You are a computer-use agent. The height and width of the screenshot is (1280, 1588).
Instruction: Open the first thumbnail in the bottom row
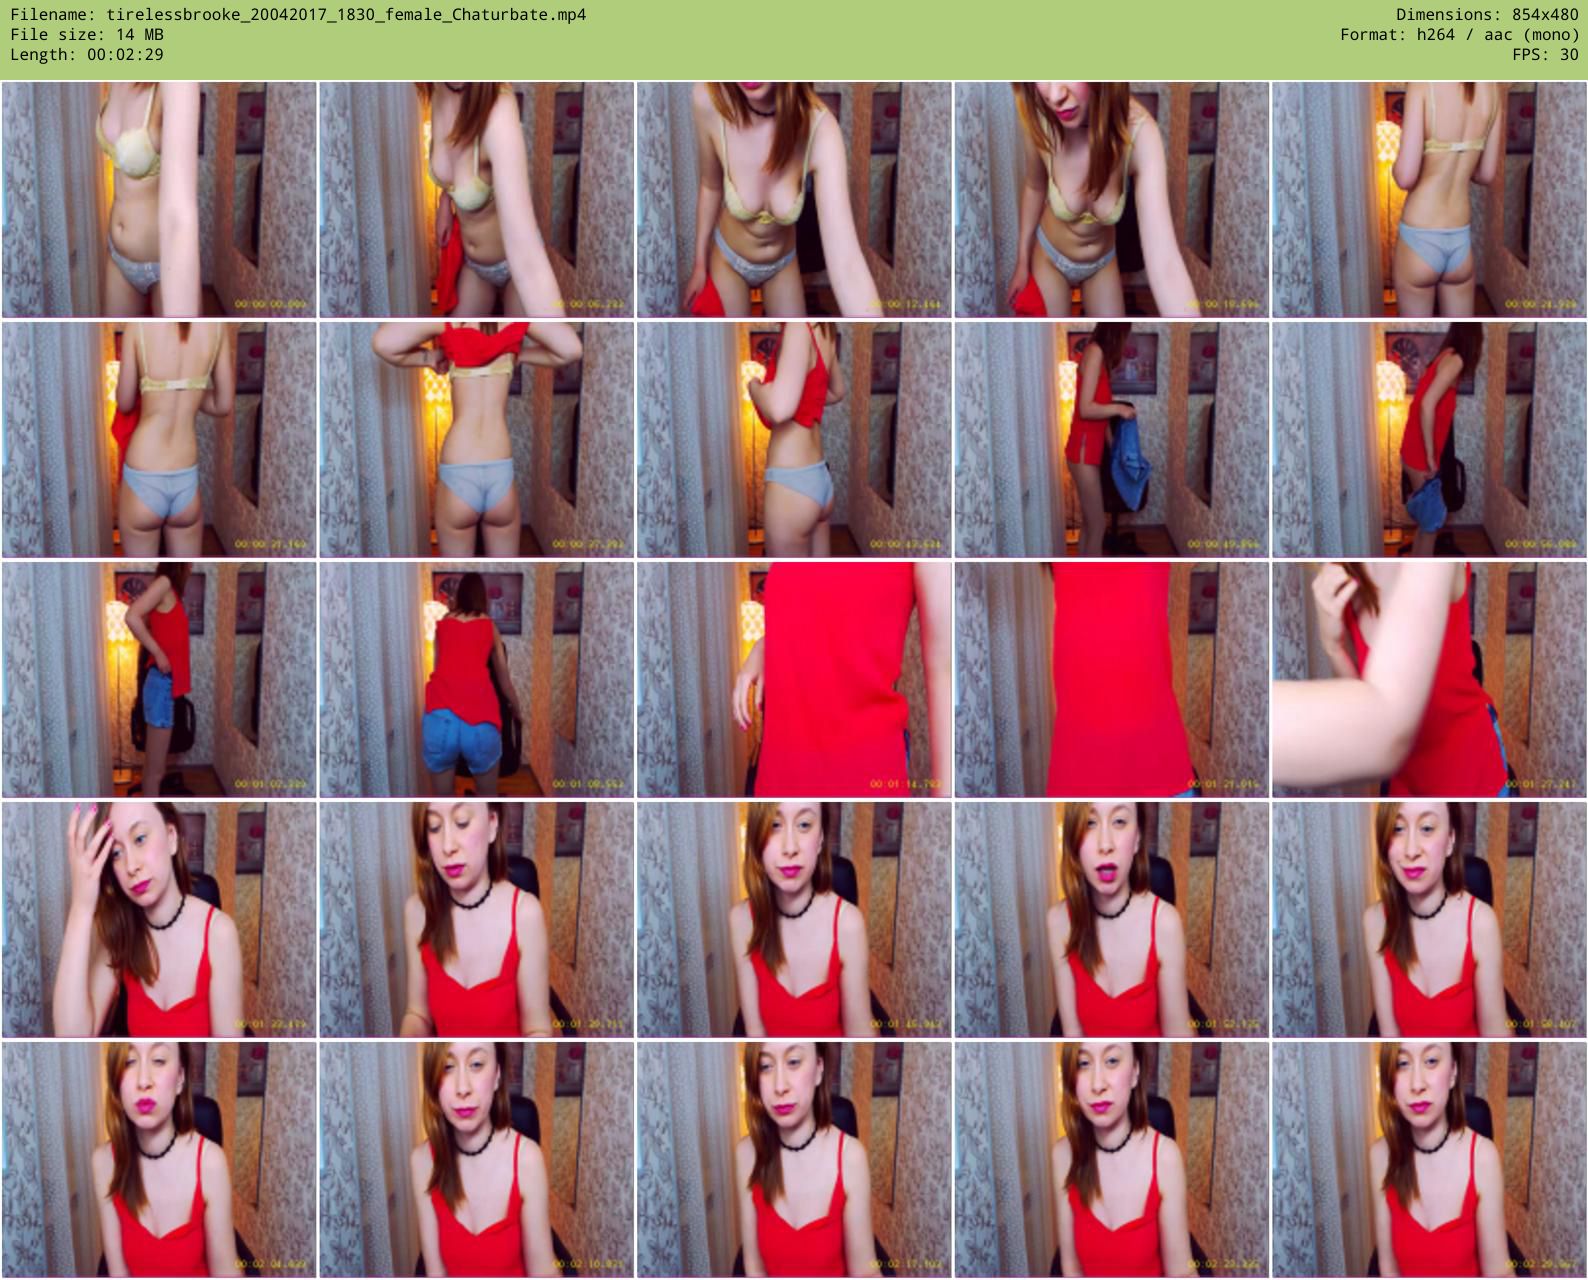[159, 1160]
